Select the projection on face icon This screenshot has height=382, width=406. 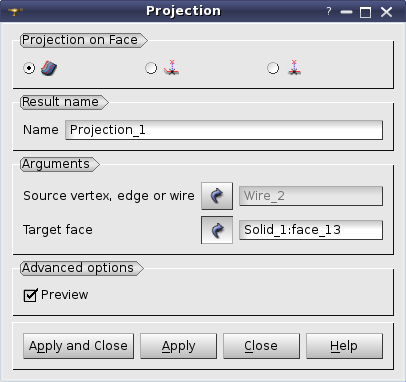49,68
